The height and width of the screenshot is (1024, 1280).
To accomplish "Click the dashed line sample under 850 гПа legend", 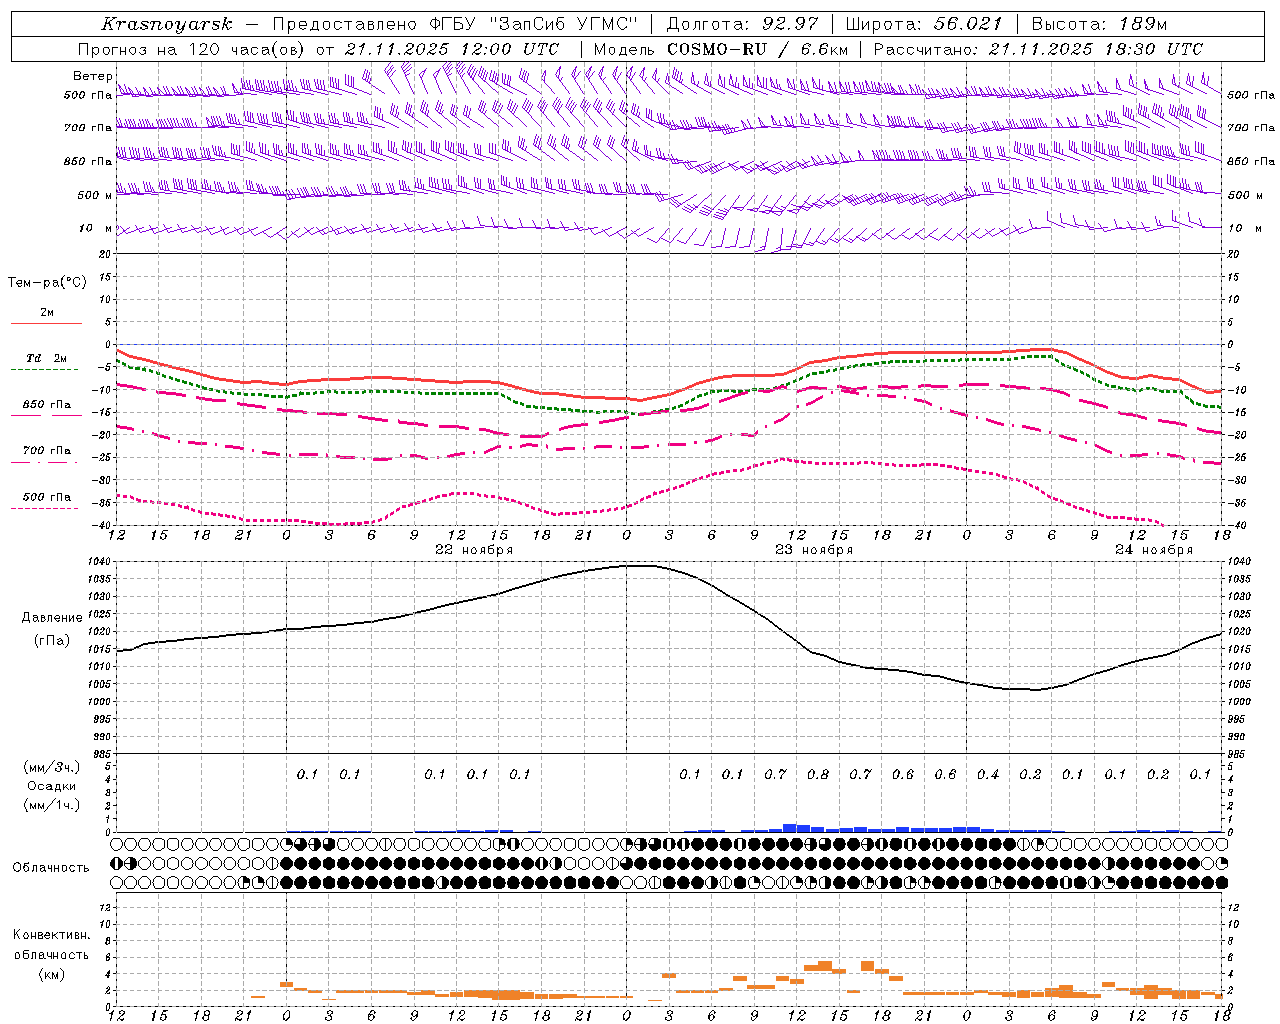I will pos(46,416).
